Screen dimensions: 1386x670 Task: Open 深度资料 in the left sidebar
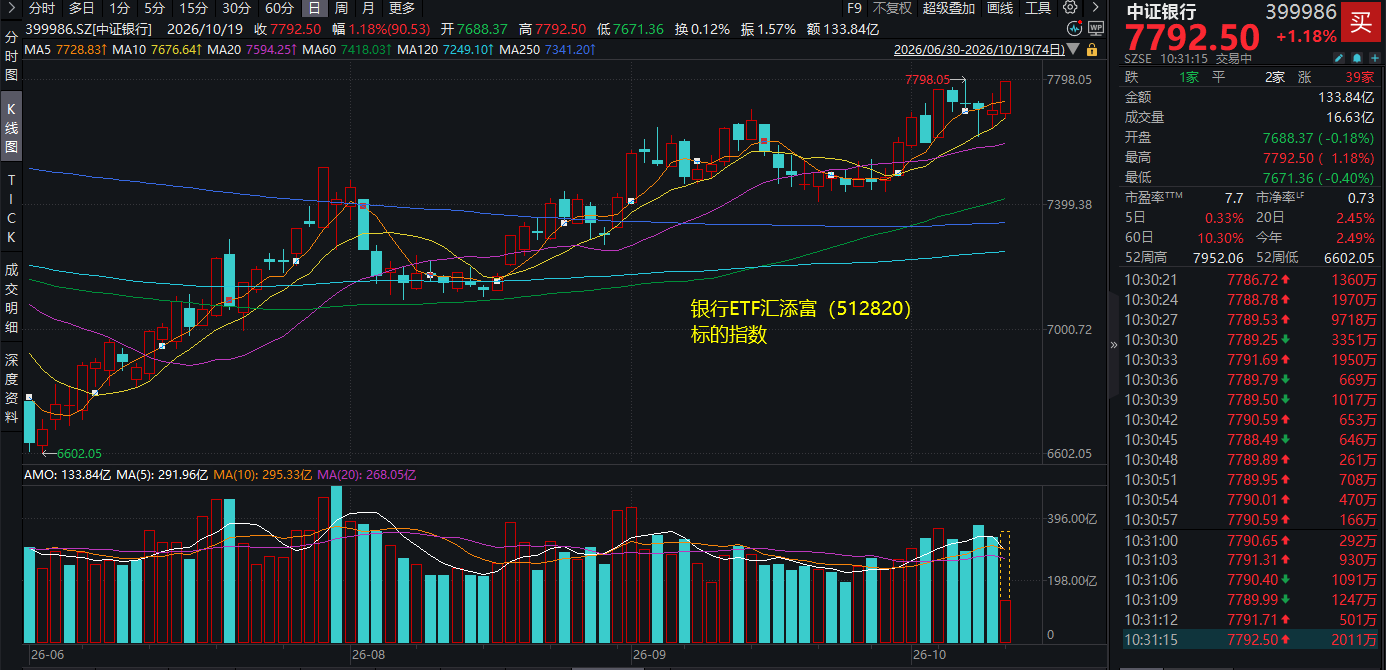point(11,388)
